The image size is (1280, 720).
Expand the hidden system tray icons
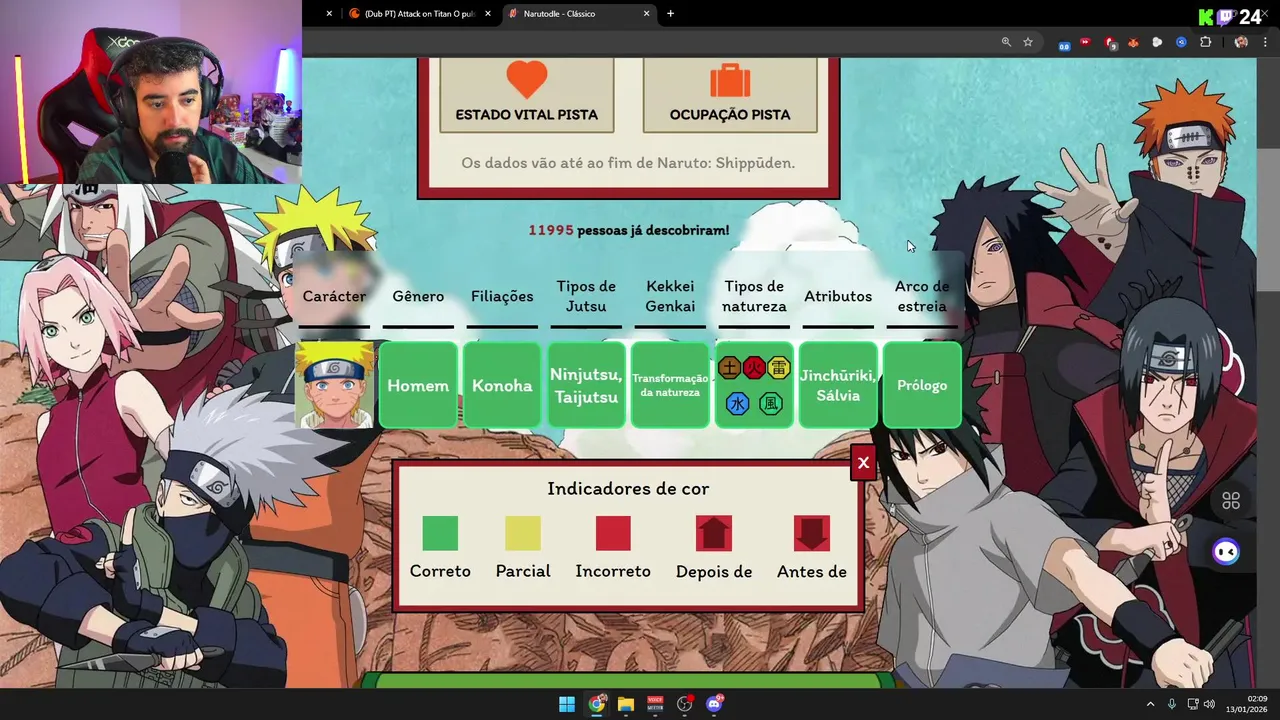1150,704
